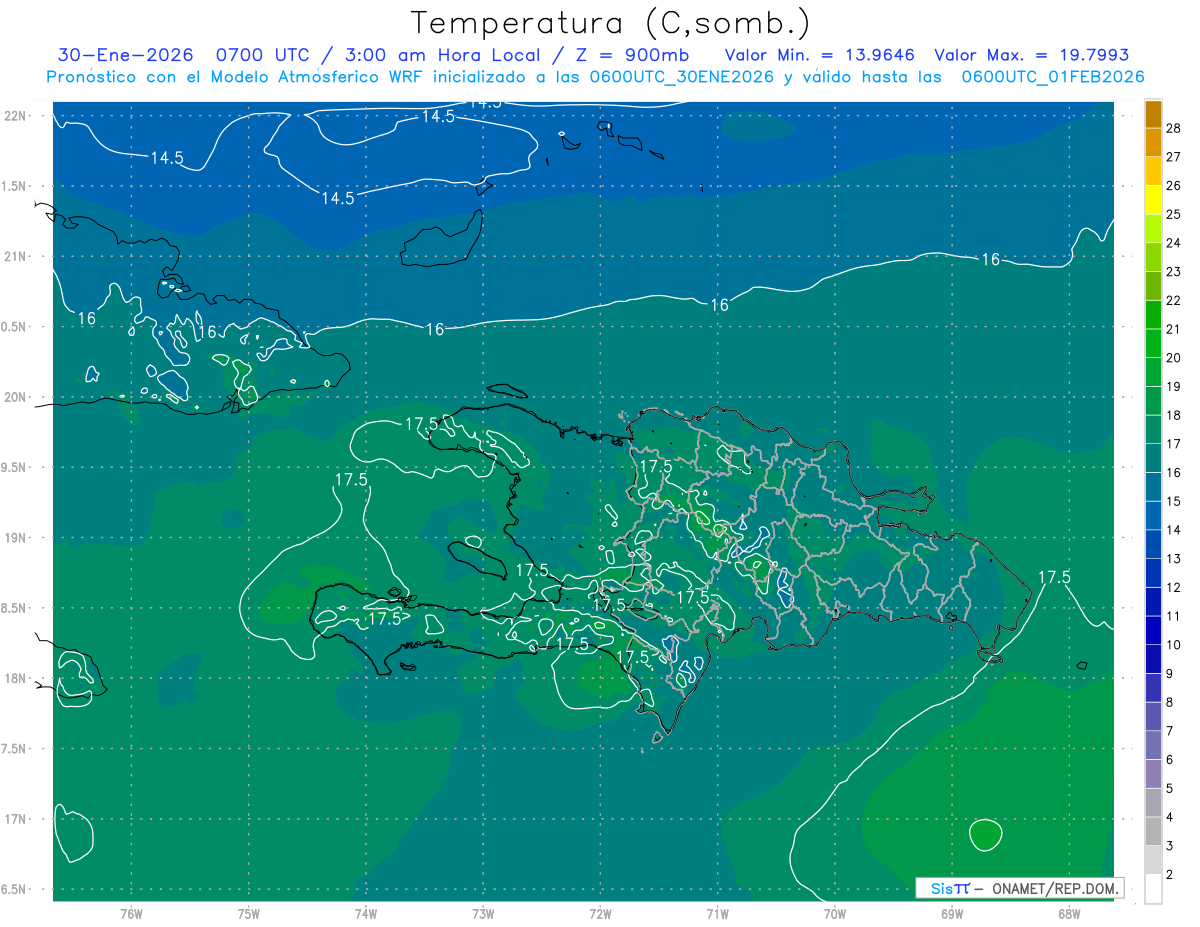Image resolution: width=1200 pixels, height=927 pixels.
Task: Pick the white swatch at colorbar bottom
Action: tap(1153, 888)
